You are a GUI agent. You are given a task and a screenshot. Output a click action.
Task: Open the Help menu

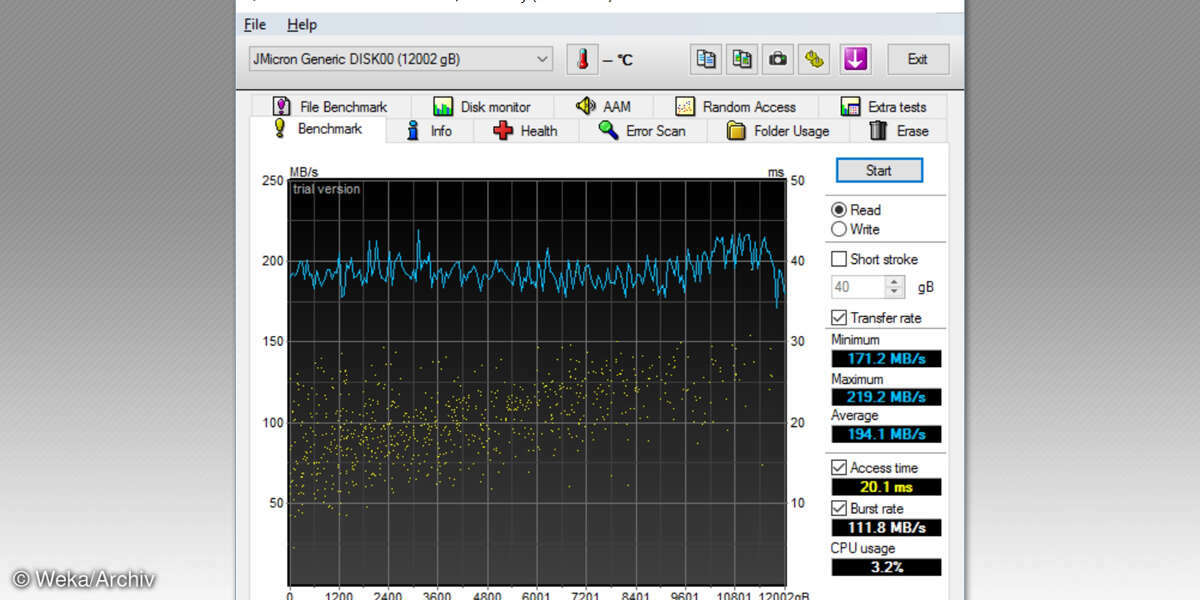[301, 24]
